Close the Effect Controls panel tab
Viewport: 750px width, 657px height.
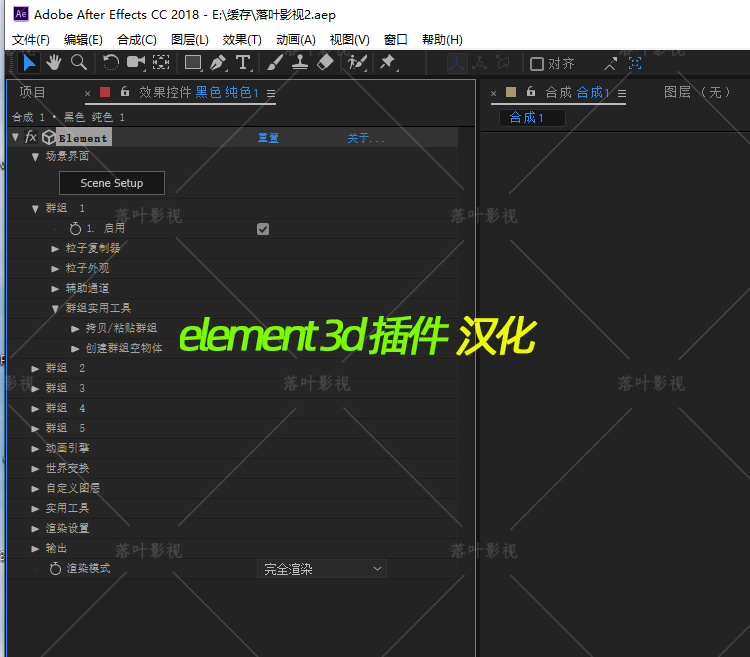coord(88,94)
